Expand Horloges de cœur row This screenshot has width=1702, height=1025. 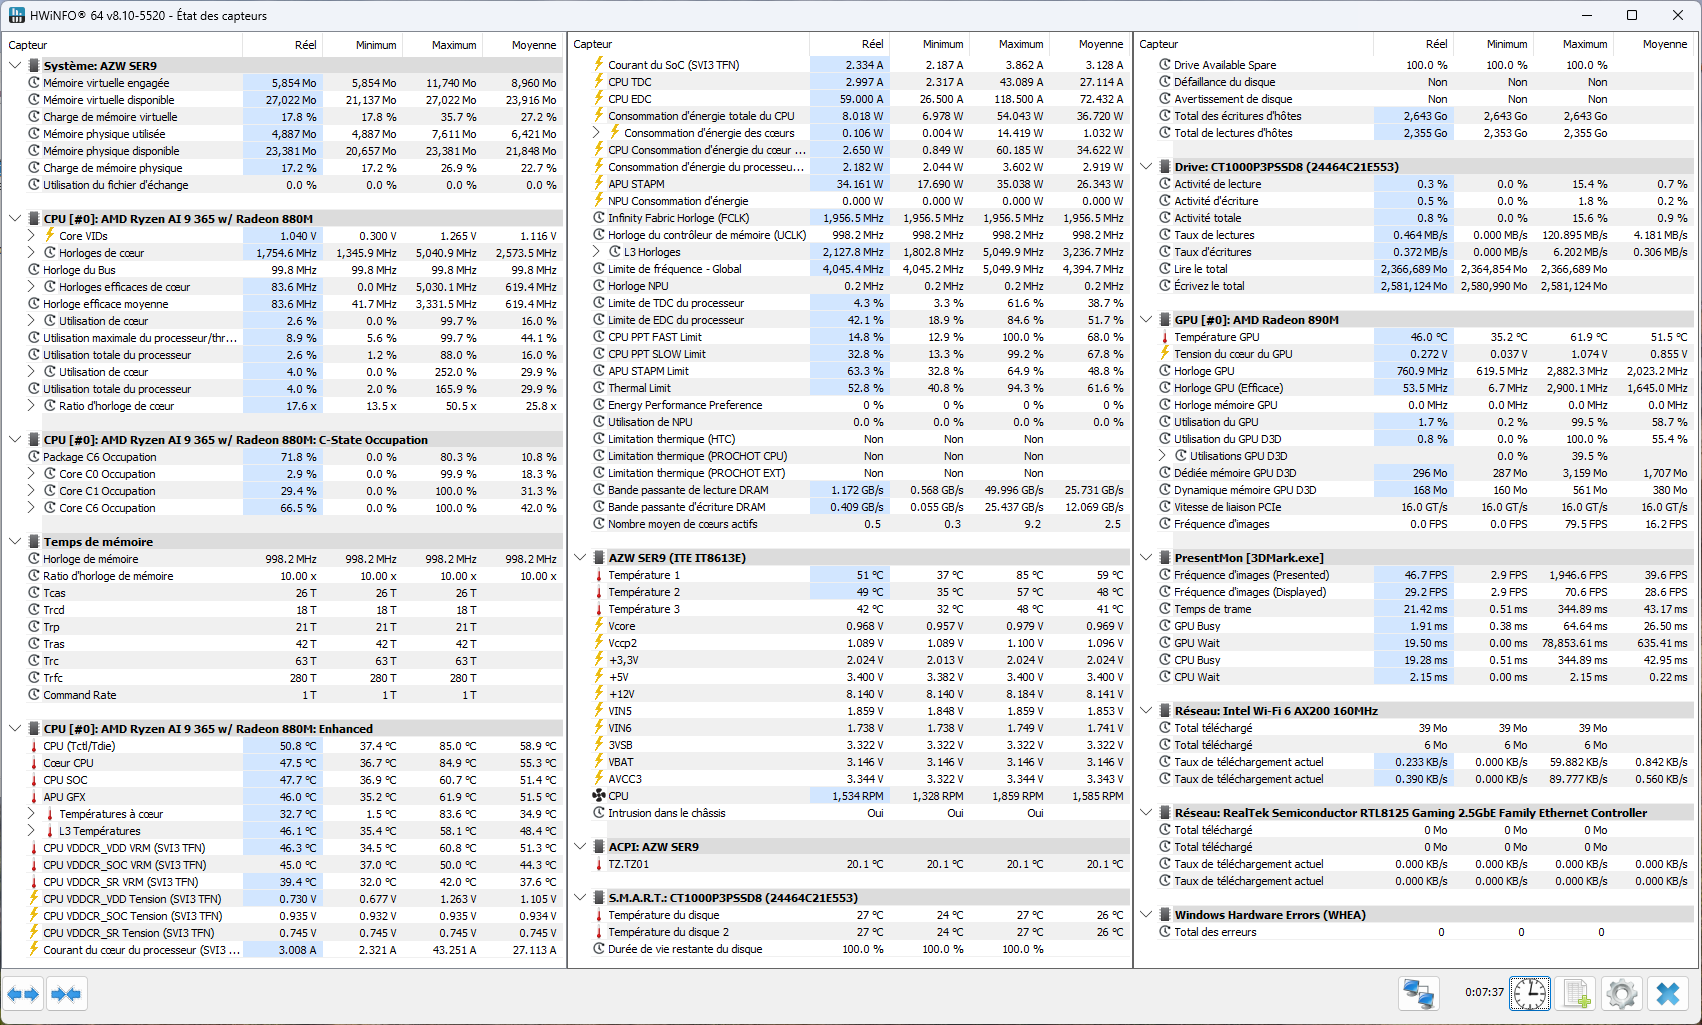pyautogui.click(x=31, y=253)
